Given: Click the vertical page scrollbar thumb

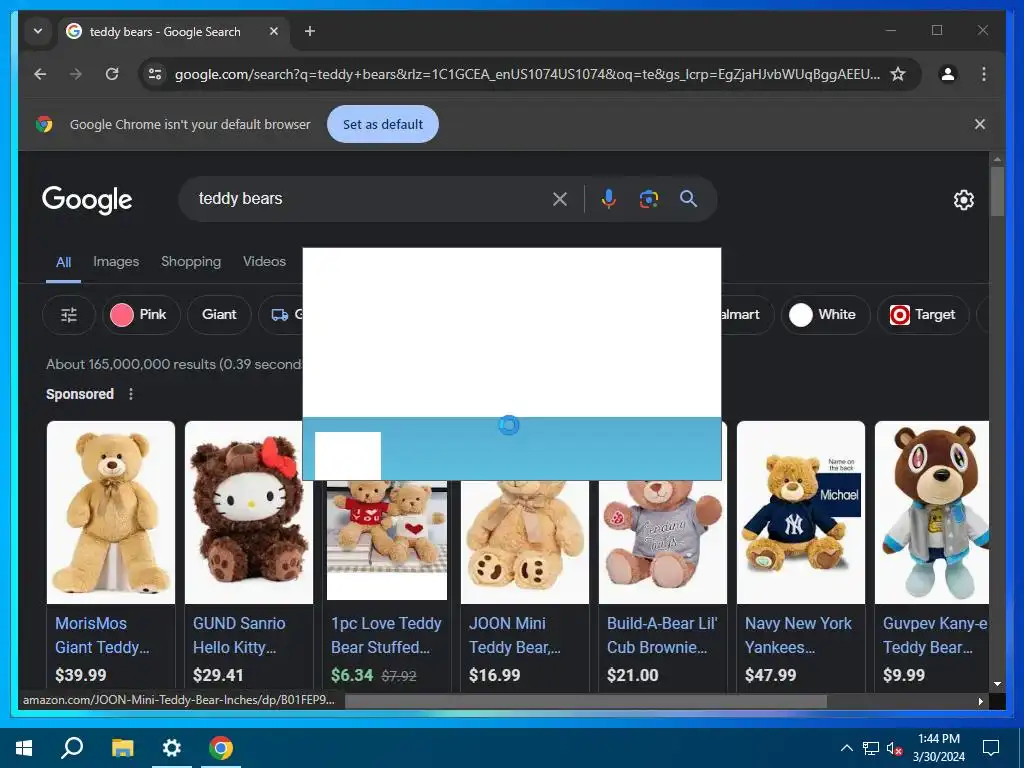Looking at the screenshot, I should point(997,191).
